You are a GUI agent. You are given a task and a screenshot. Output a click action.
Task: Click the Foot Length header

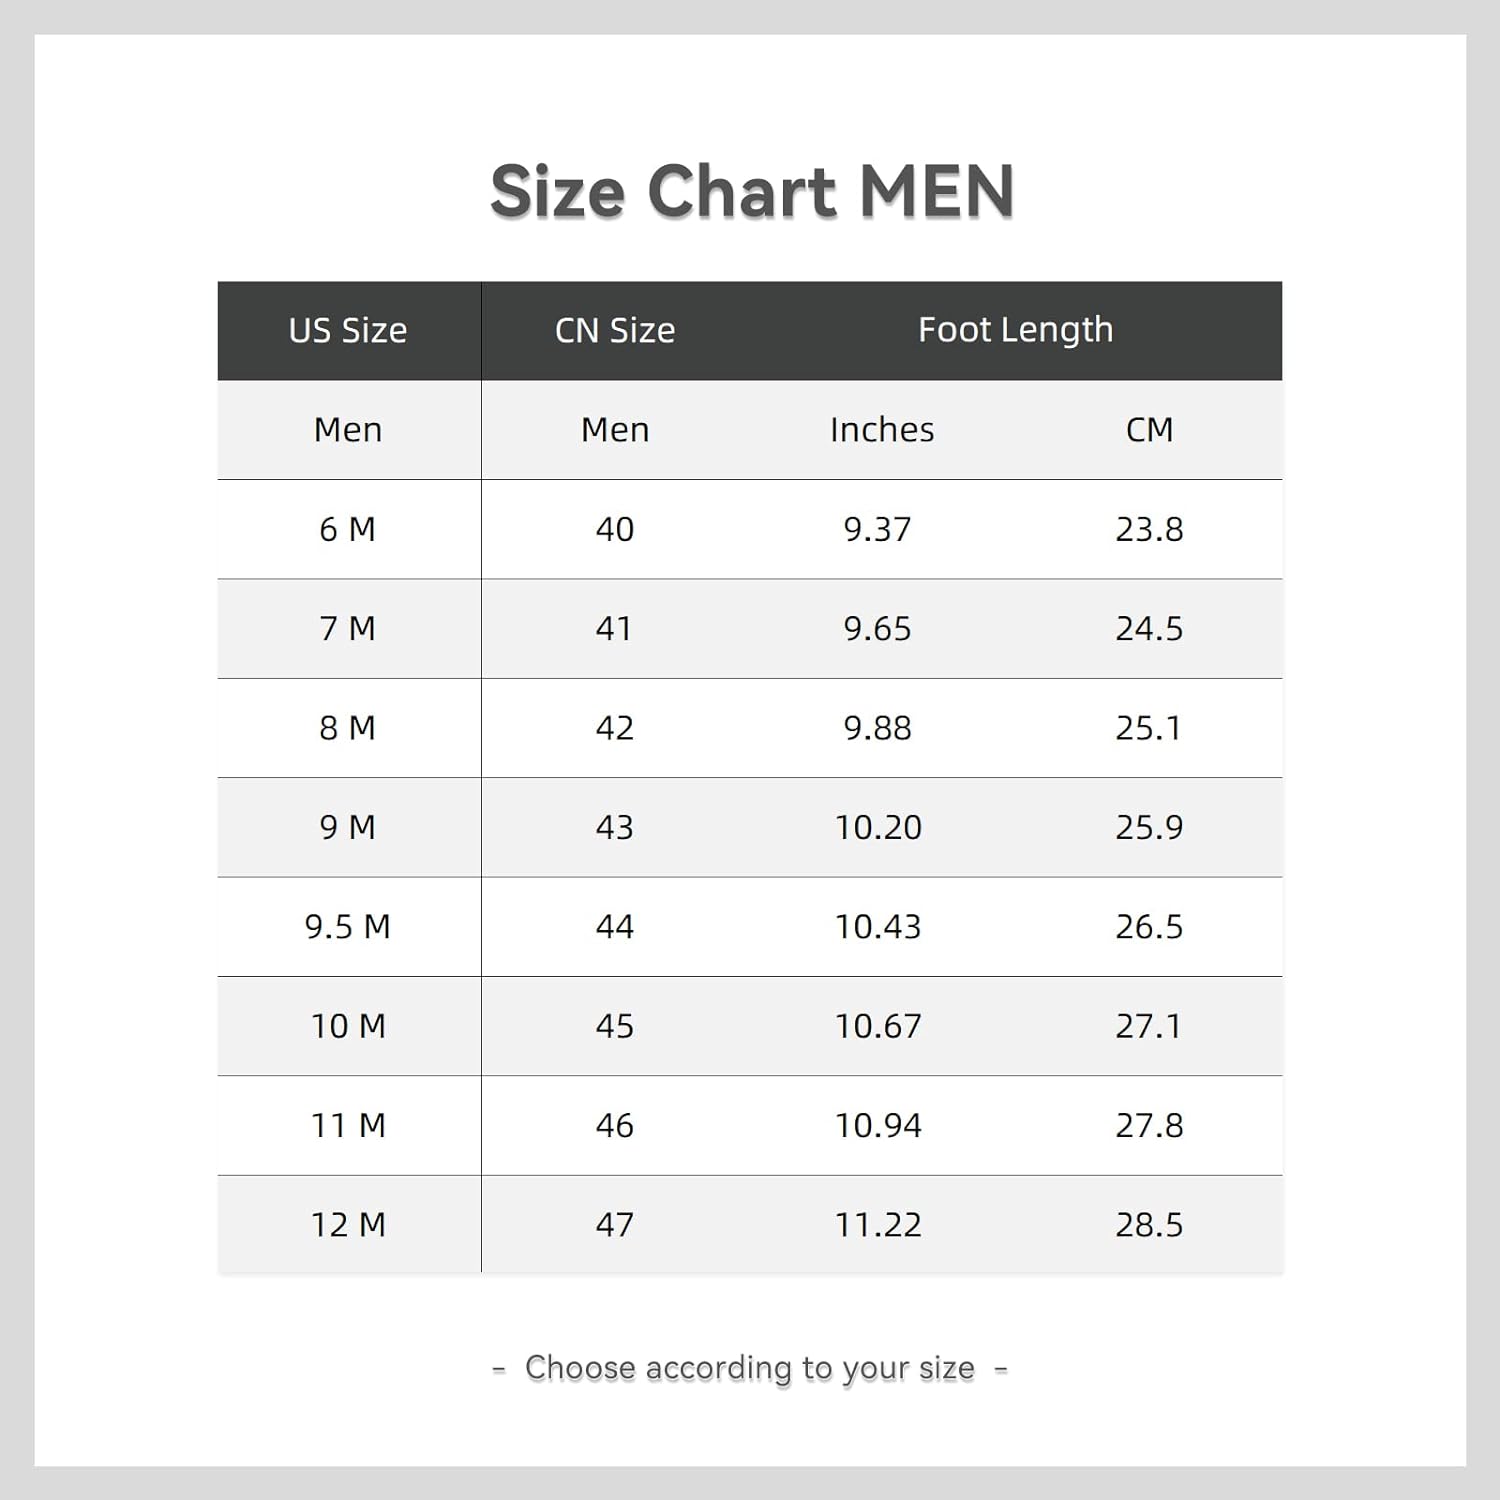[1015, 329]
